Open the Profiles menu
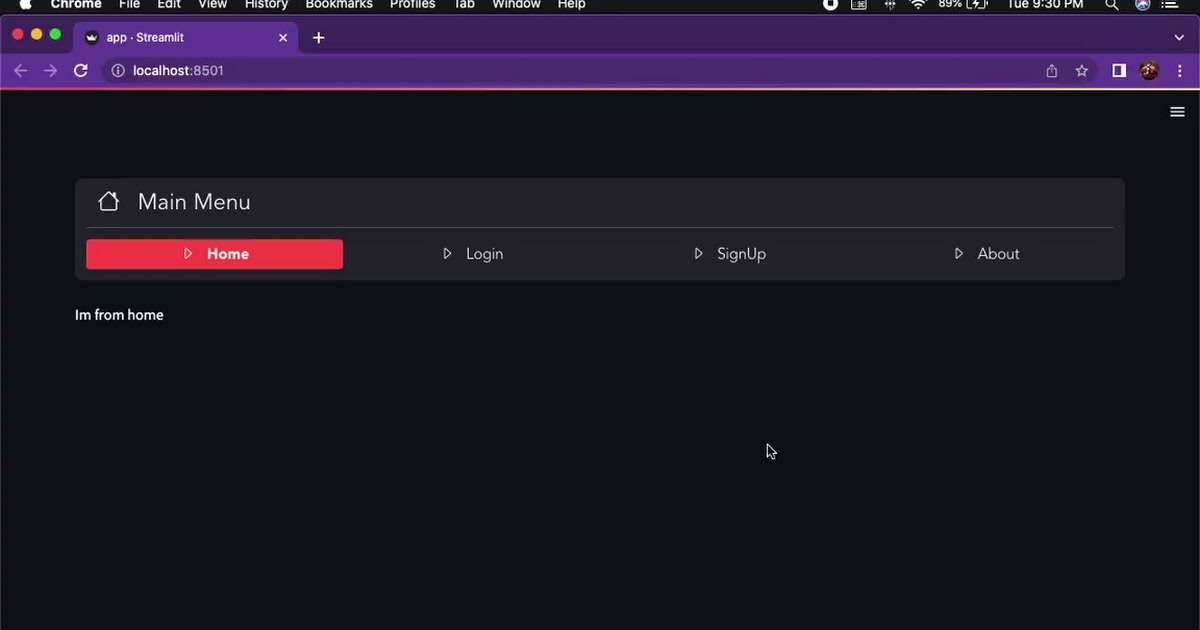1200x630 pixels. [412, 4]
